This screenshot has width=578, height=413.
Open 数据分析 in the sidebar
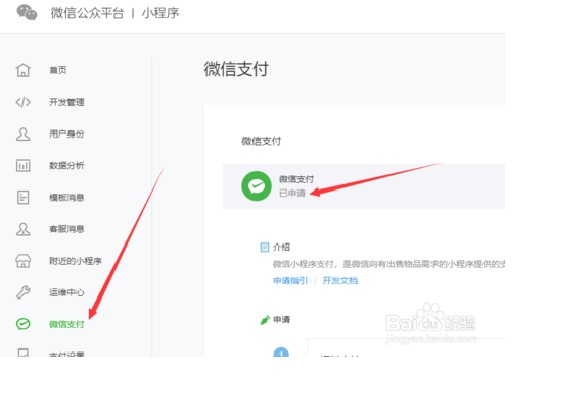67,166
